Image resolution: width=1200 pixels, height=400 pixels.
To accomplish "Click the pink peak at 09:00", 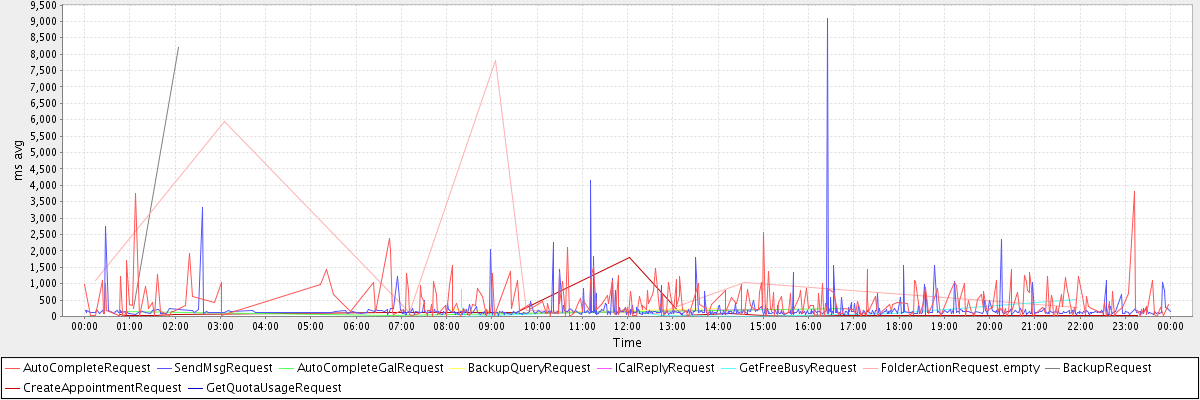I will [x=495, y=60].
